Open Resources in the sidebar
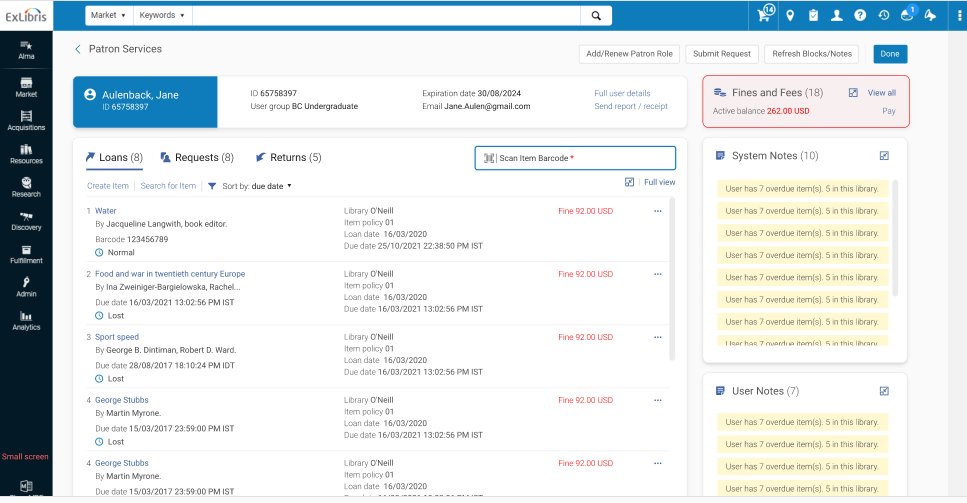This screenshot has width=967, height=503. pyautogui.click(x=26, y=154)
